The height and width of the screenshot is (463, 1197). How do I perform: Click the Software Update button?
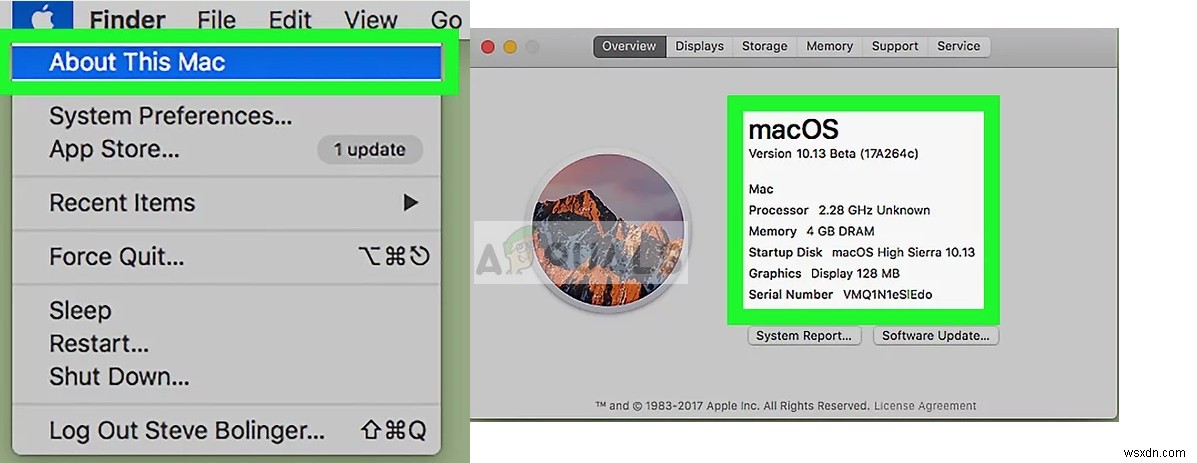coord(936,336)
